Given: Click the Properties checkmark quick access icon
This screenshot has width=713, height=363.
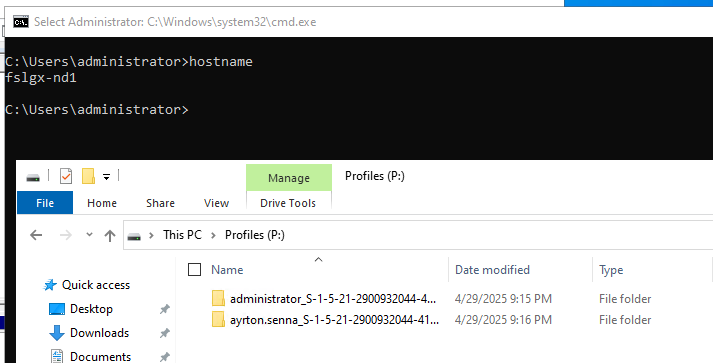Looking at the screenshot, I should tap(66, 176).
